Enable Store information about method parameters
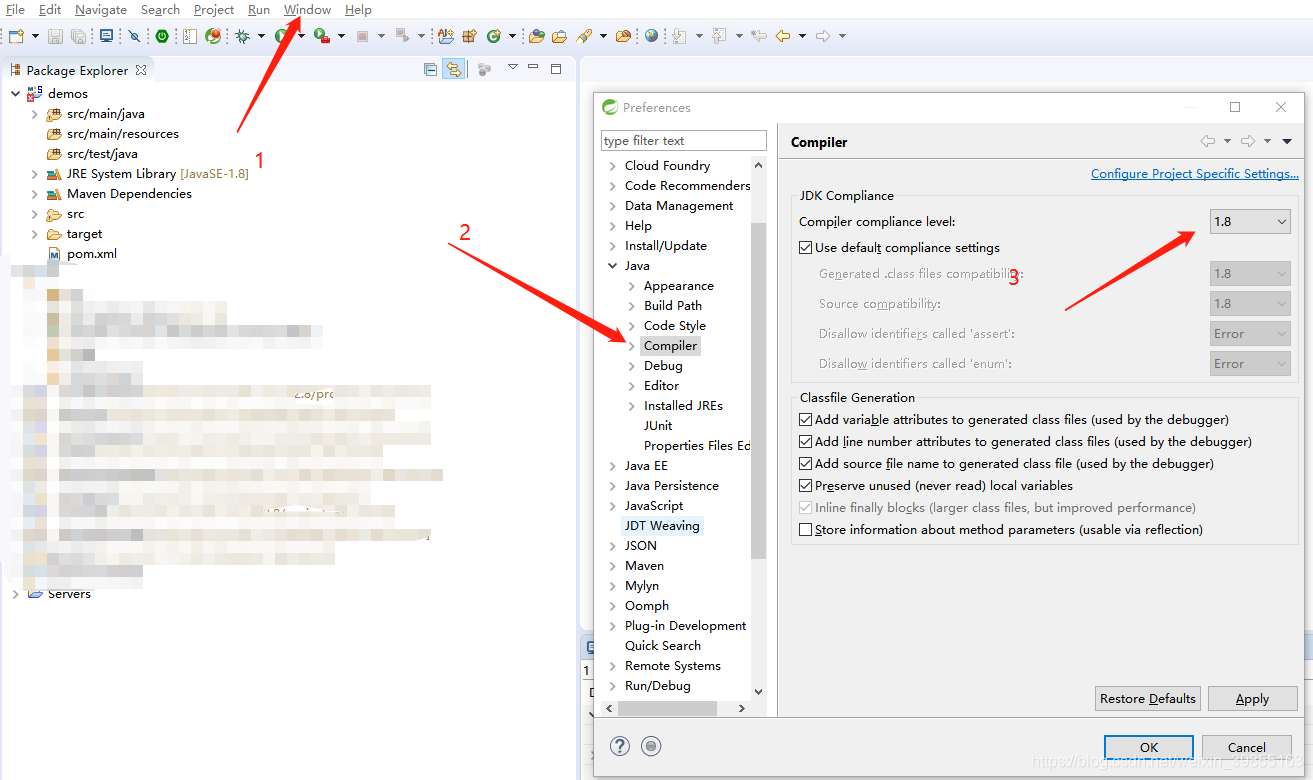The width and height of the screenshot is (1313, 780). tap(806, 529)
